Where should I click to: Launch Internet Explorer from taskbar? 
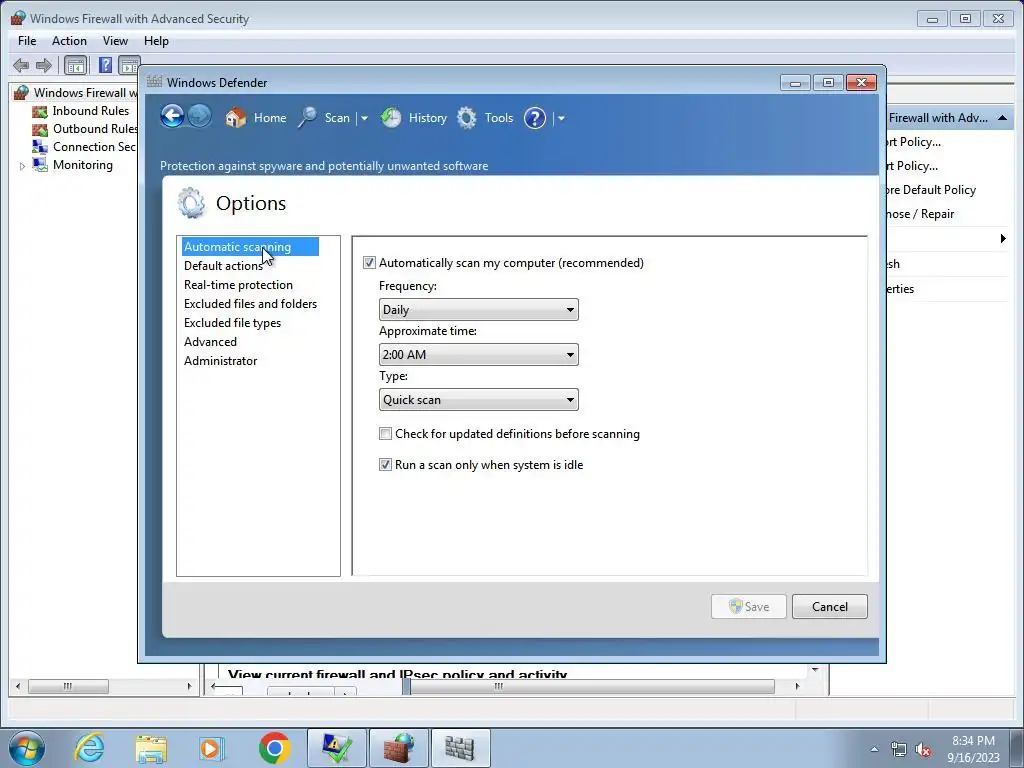pos(89,748)
